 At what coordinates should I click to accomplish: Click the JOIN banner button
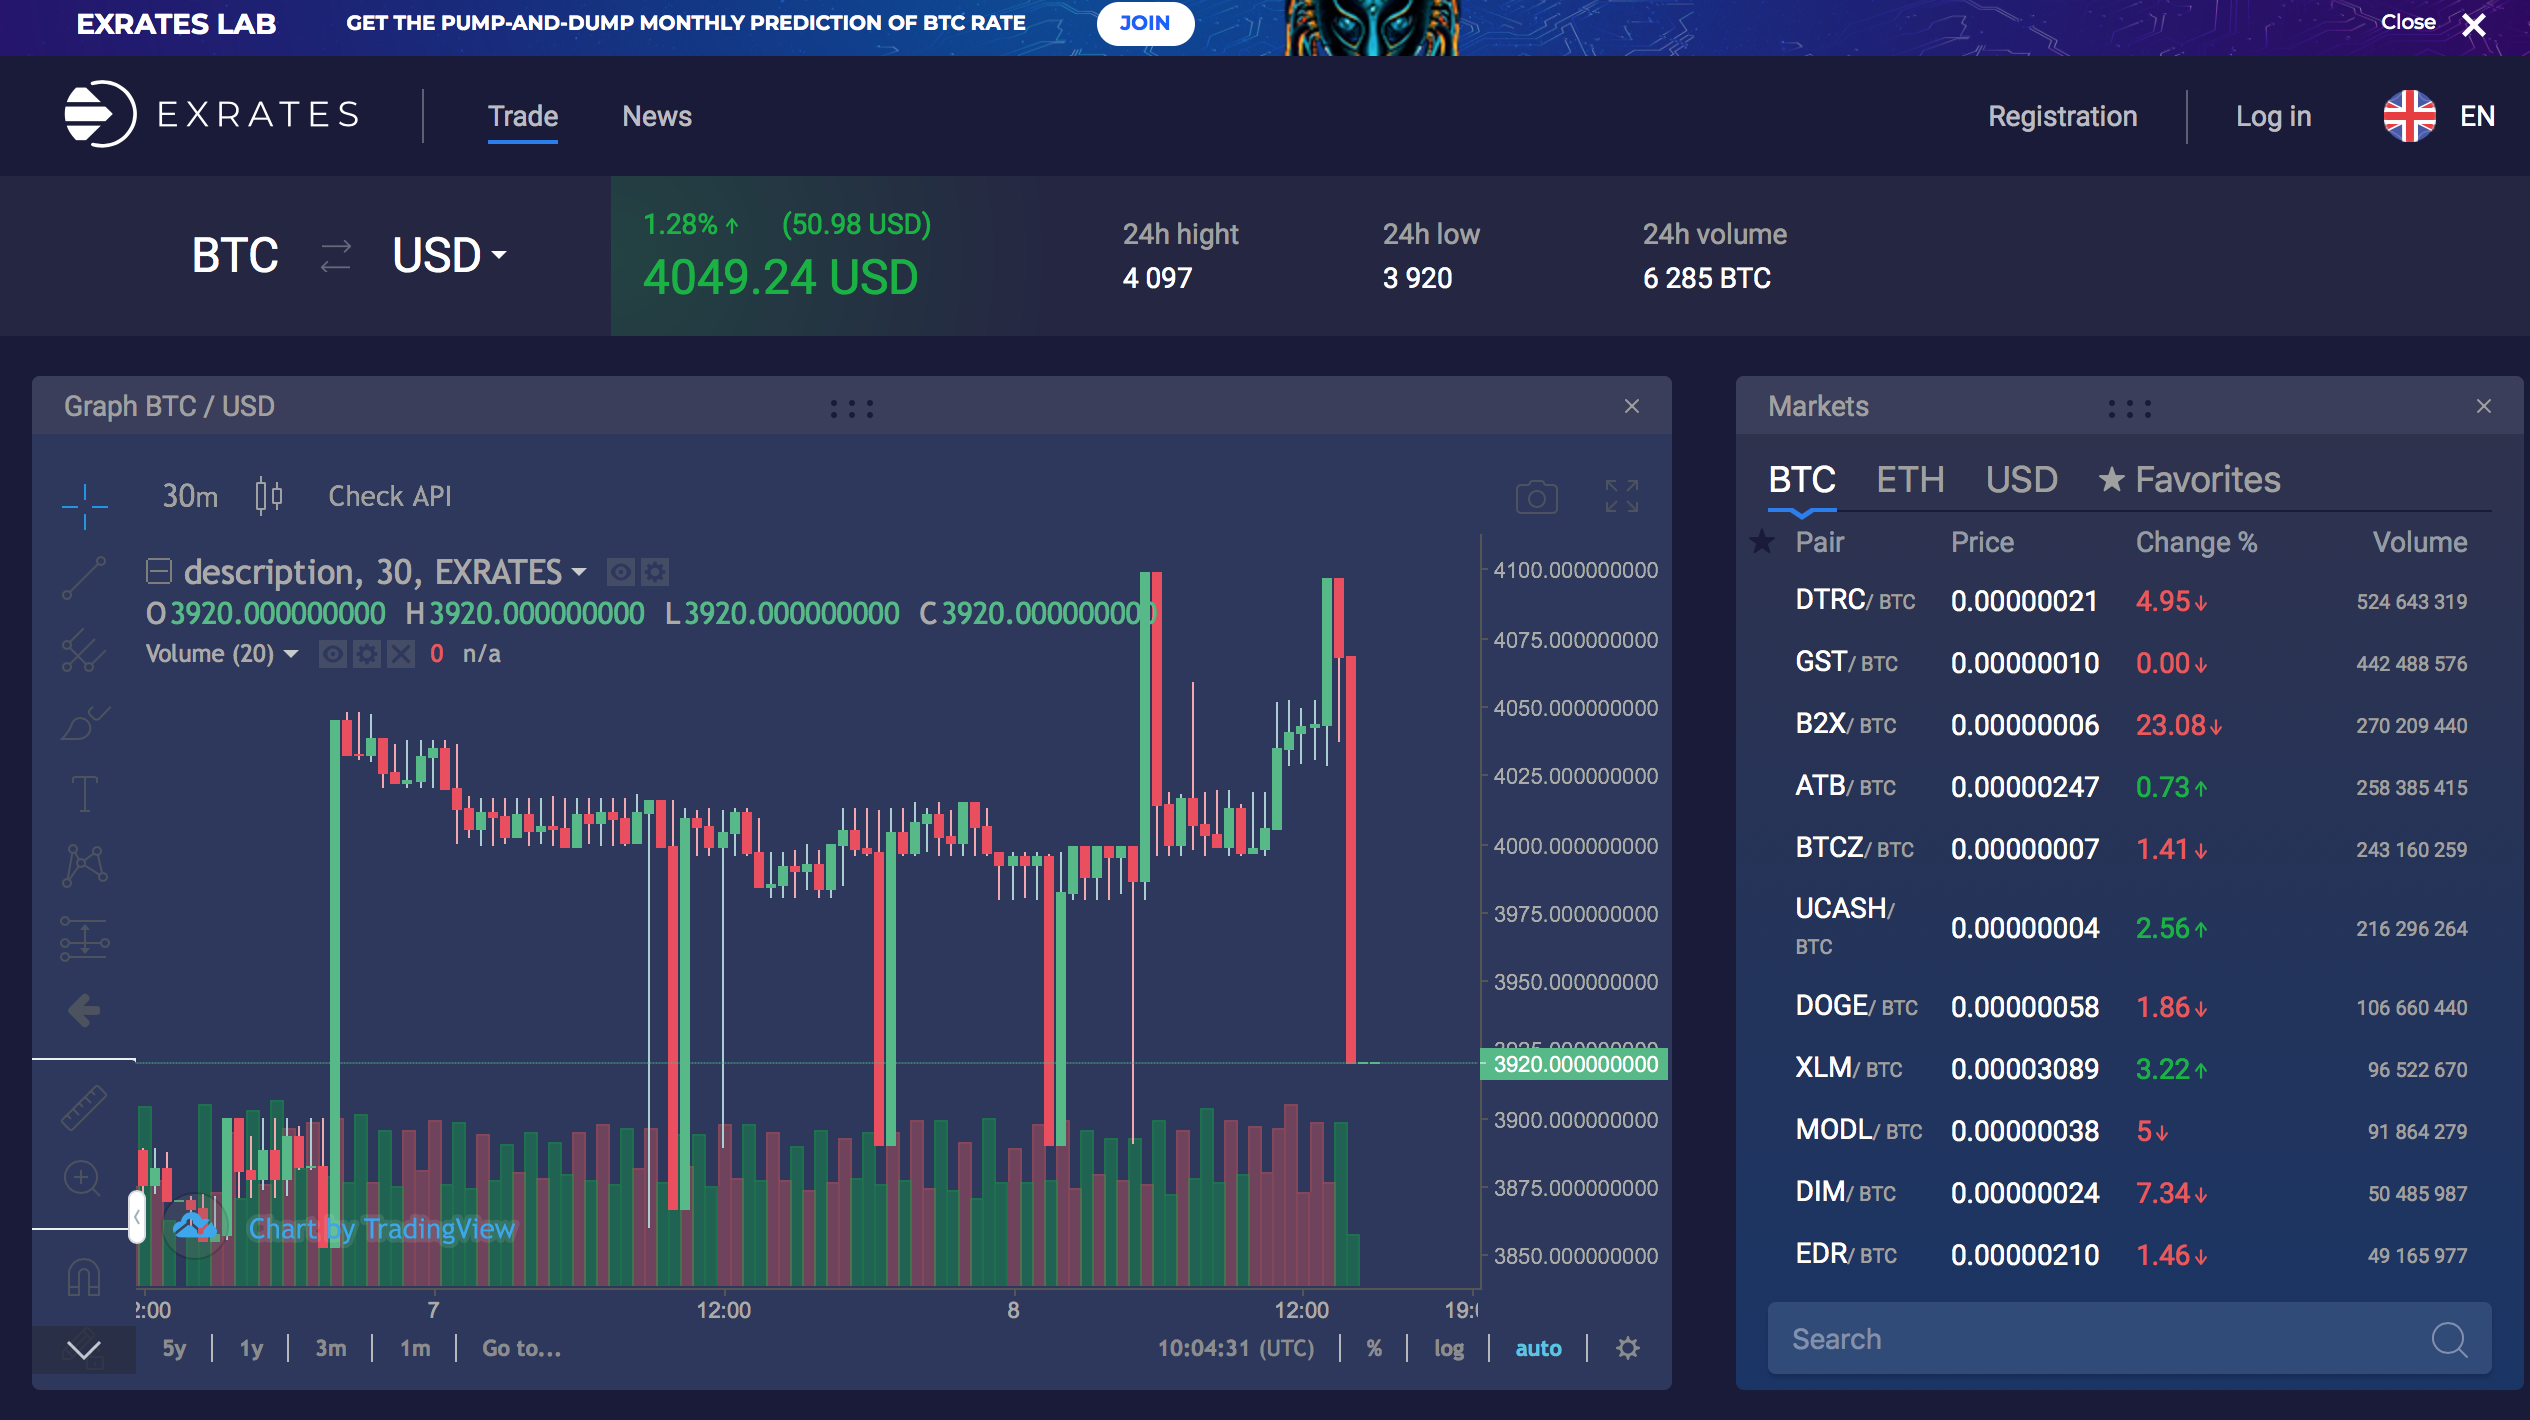click(x=1145, y=23)
